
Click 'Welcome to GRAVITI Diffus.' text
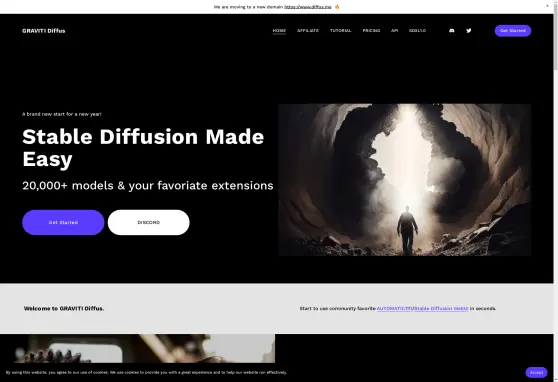coord(64,309)
